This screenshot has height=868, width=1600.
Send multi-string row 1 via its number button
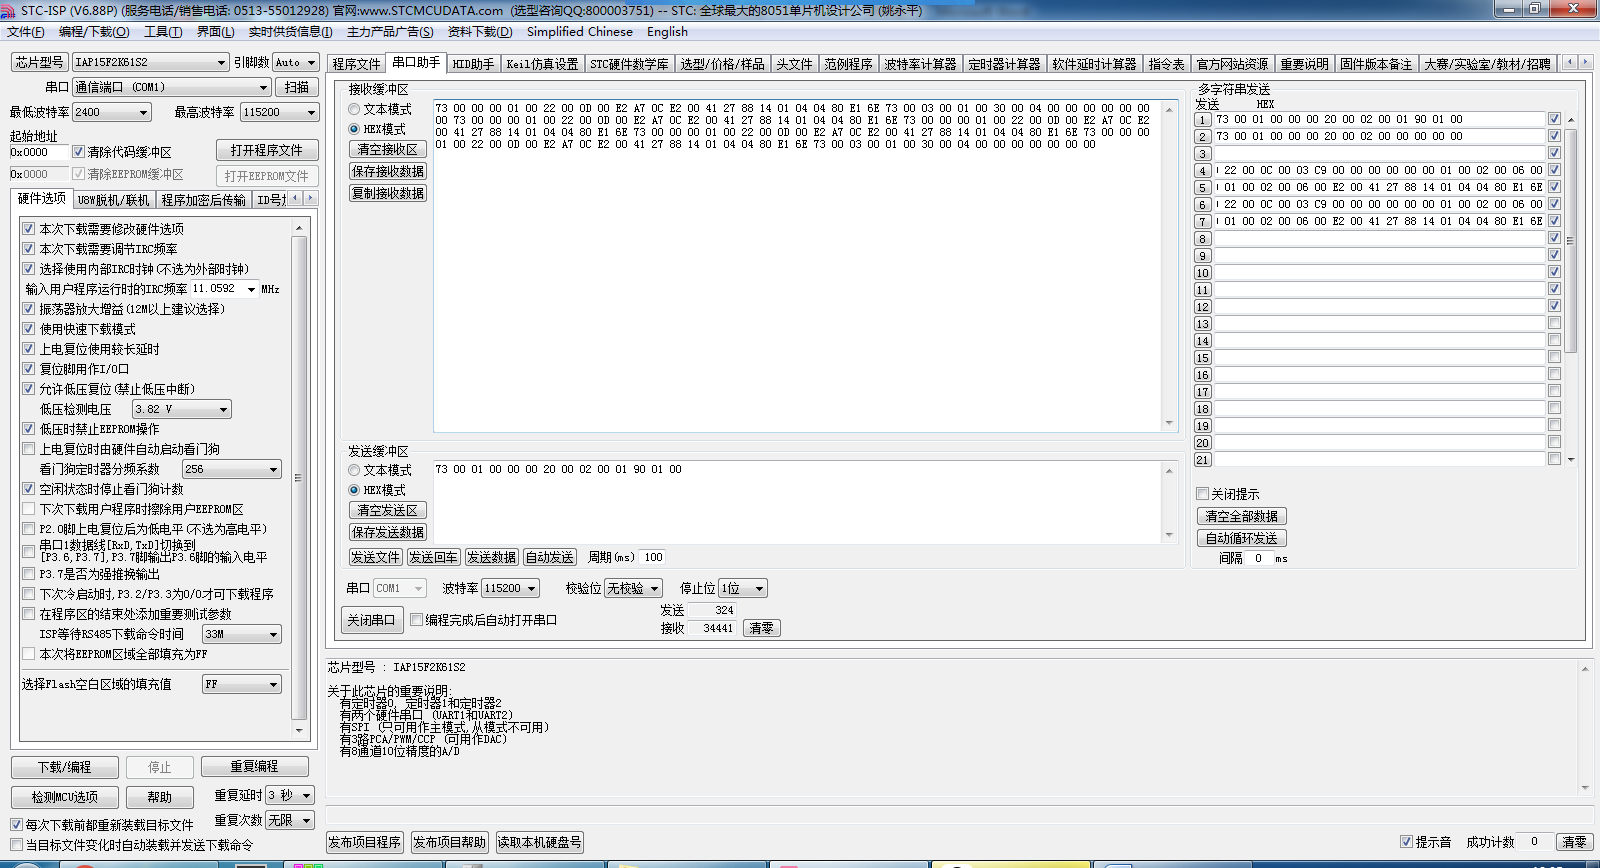(x=1203, y=119)
